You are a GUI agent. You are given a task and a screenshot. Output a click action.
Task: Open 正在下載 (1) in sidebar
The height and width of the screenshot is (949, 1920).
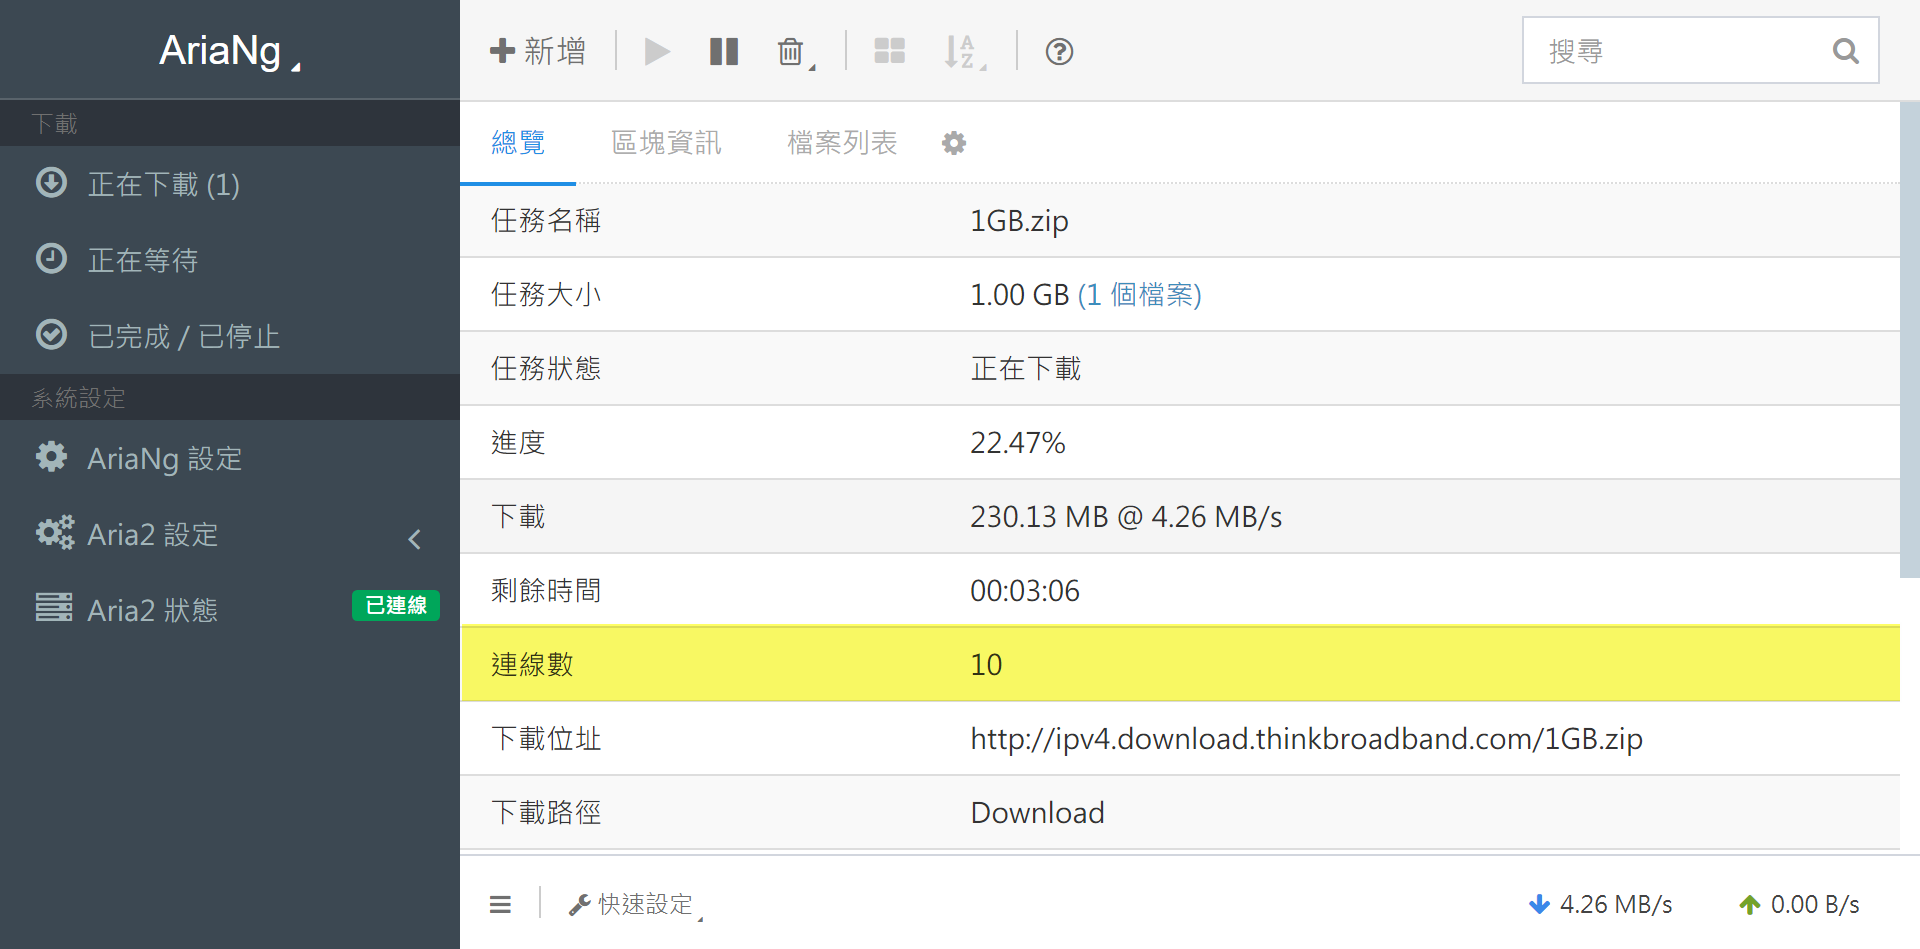coord(164,185)
